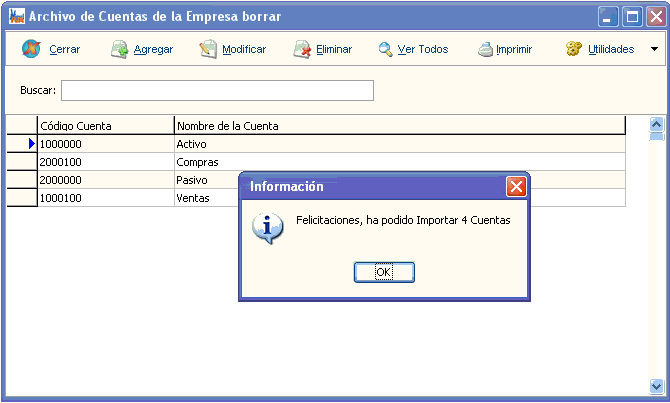Viewport: 670px width, 403px height.
Task: Click the Modificar notepad icon
Action: pyautogui.click(x=208, y=49)
